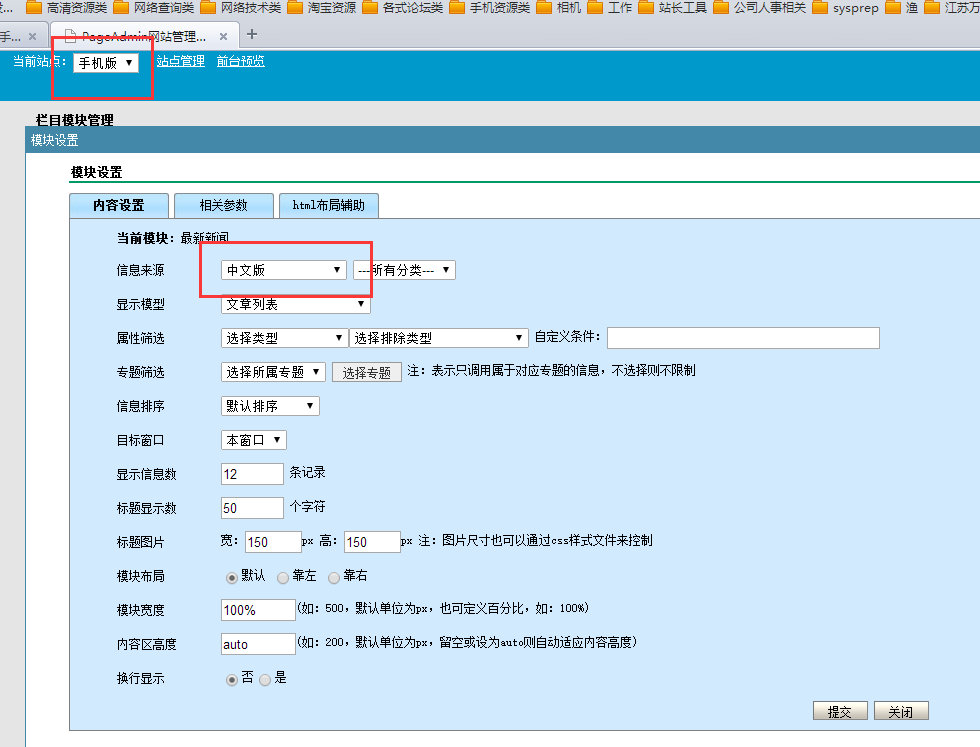Open the 当前站点 手机版 dropdown
Screen dimensions: 980x747
[x=105, y=63]
